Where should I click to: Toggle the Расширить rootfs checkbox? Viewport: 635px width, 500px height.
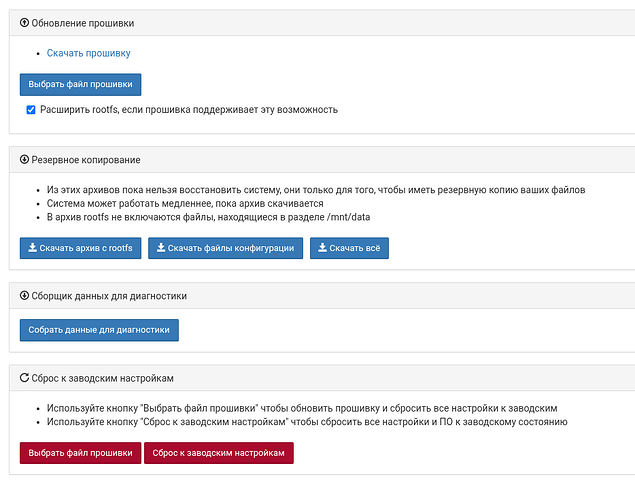[31, 110]
